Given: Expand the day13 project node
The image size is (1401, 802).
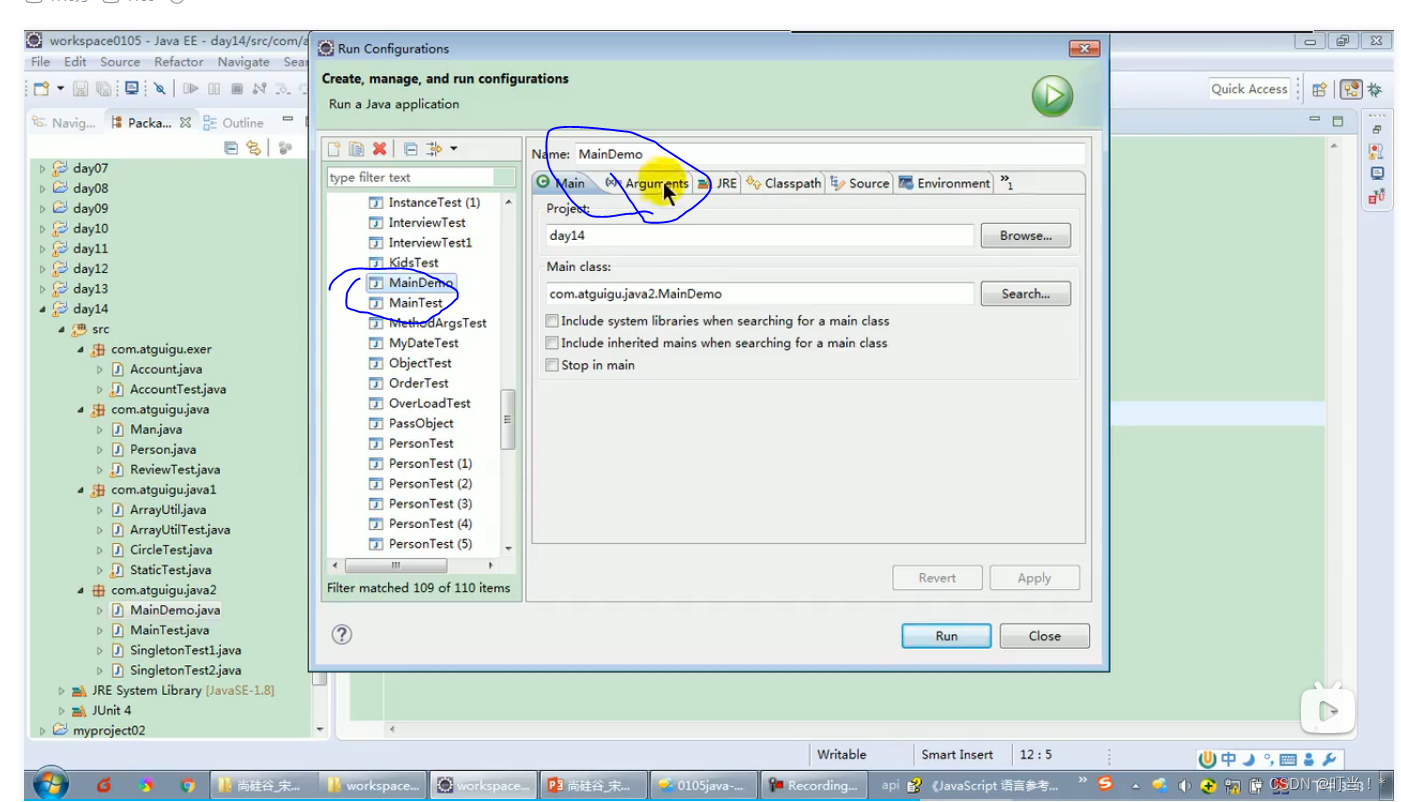Looking at the screenshot, I should [x=42, y=289].
